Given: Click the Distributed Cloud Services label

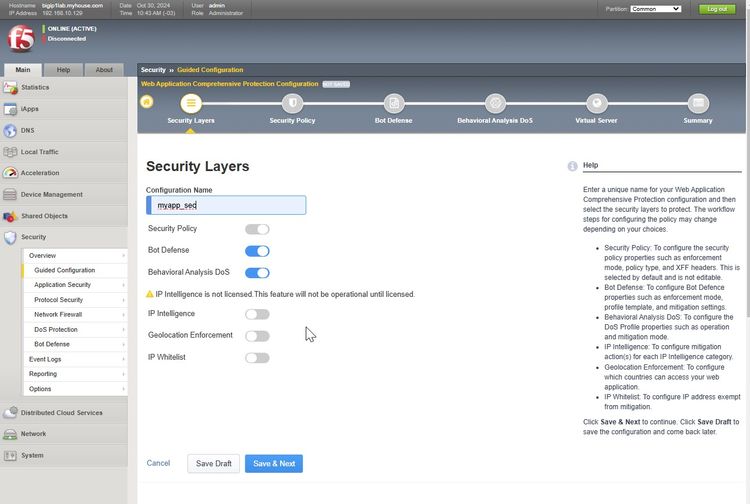Looking at the screenshot, I should 62,413.
